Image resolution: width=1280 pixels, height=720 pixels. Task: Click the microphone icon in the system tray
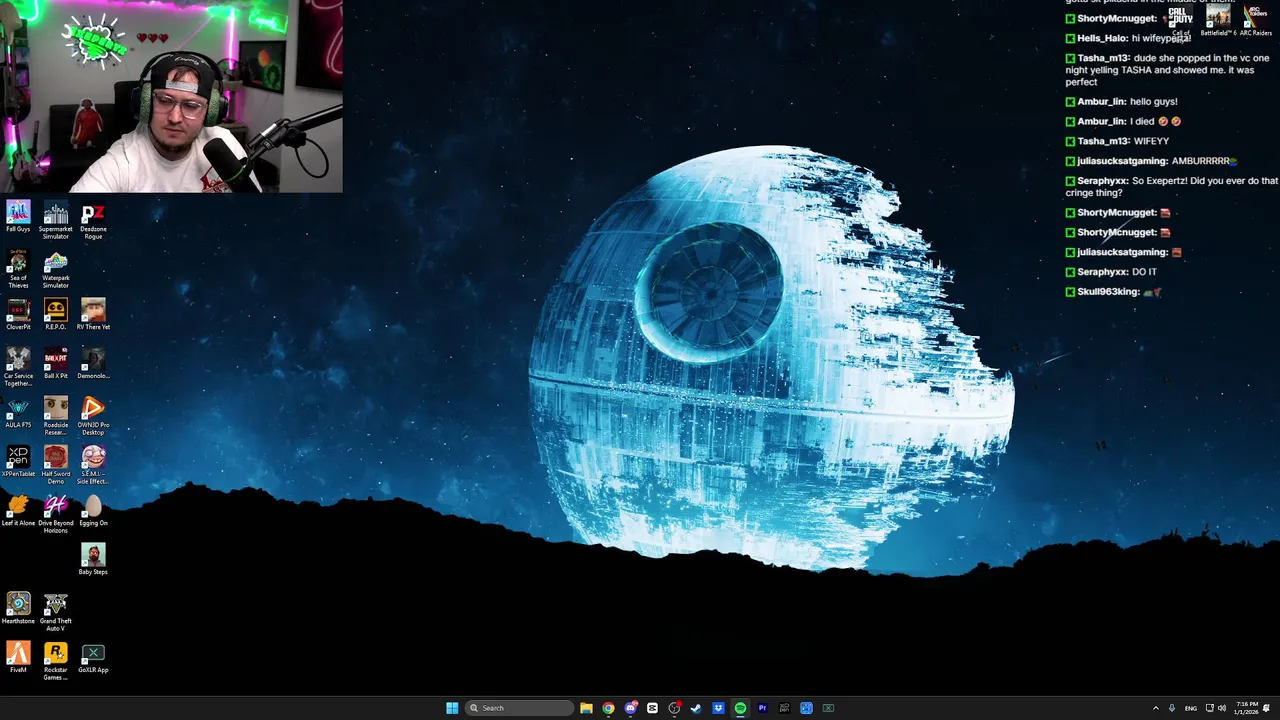point(1172,708)
